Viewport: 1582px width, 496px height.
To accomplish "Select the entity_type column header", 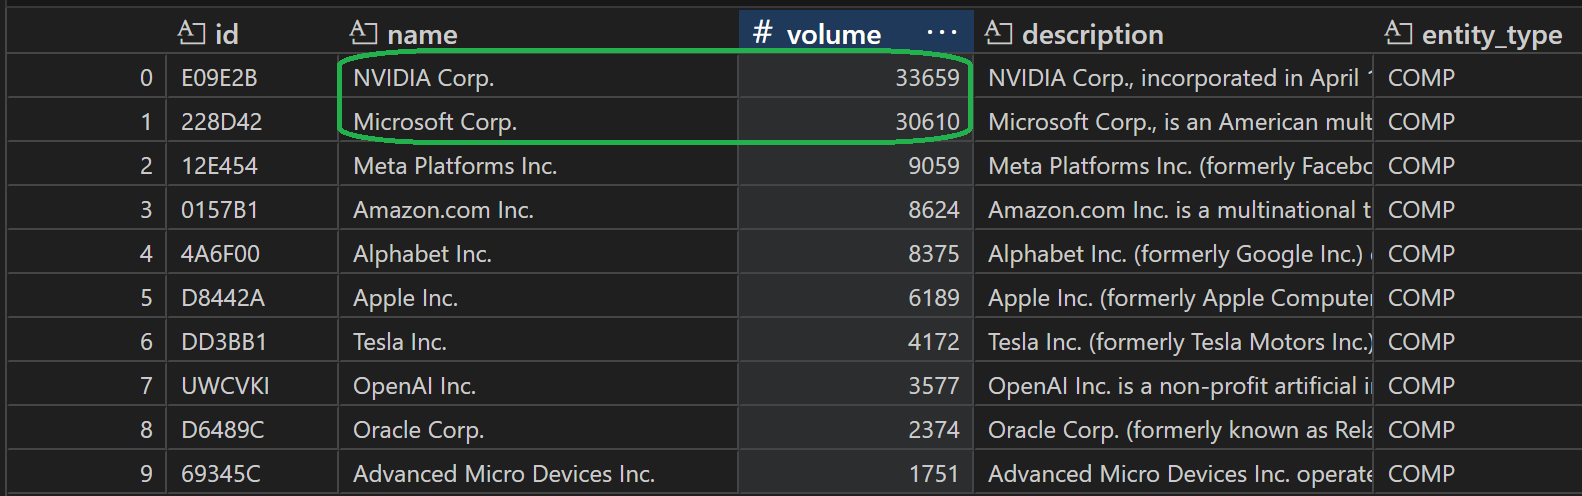I will [1478, 33].
